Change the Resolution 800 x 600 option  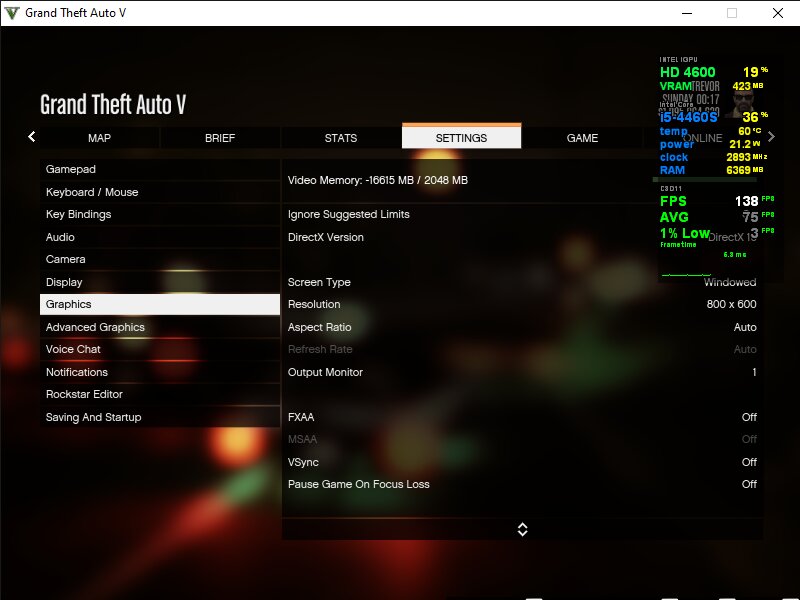pos(522,304)
